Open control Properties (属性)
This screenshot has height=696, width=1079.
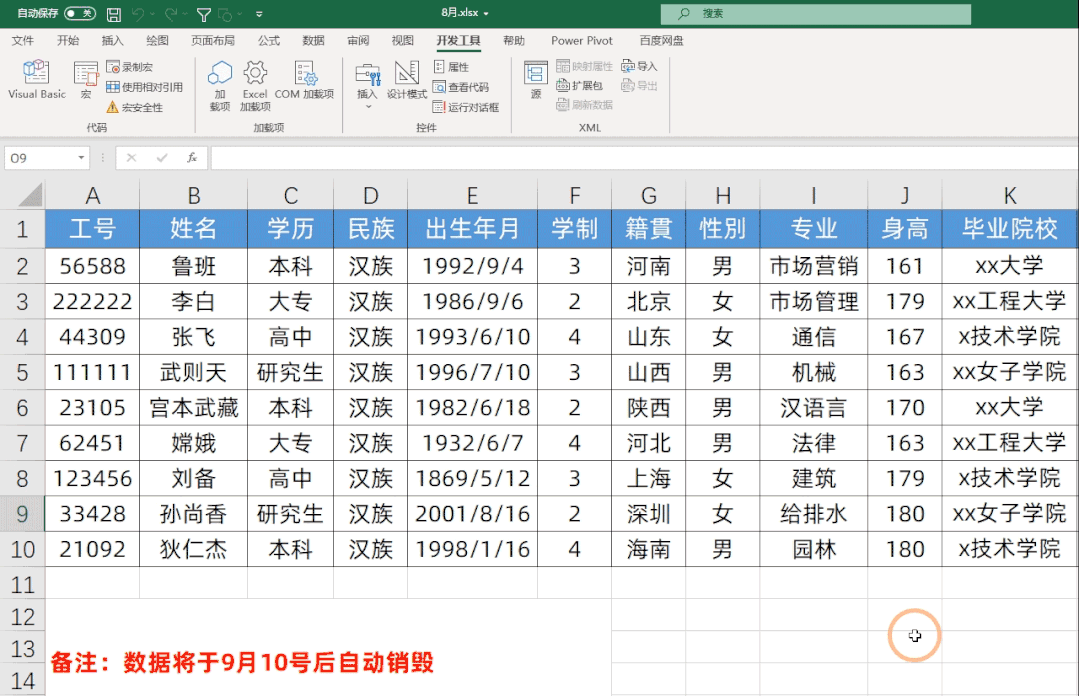(x=451, y=67)
